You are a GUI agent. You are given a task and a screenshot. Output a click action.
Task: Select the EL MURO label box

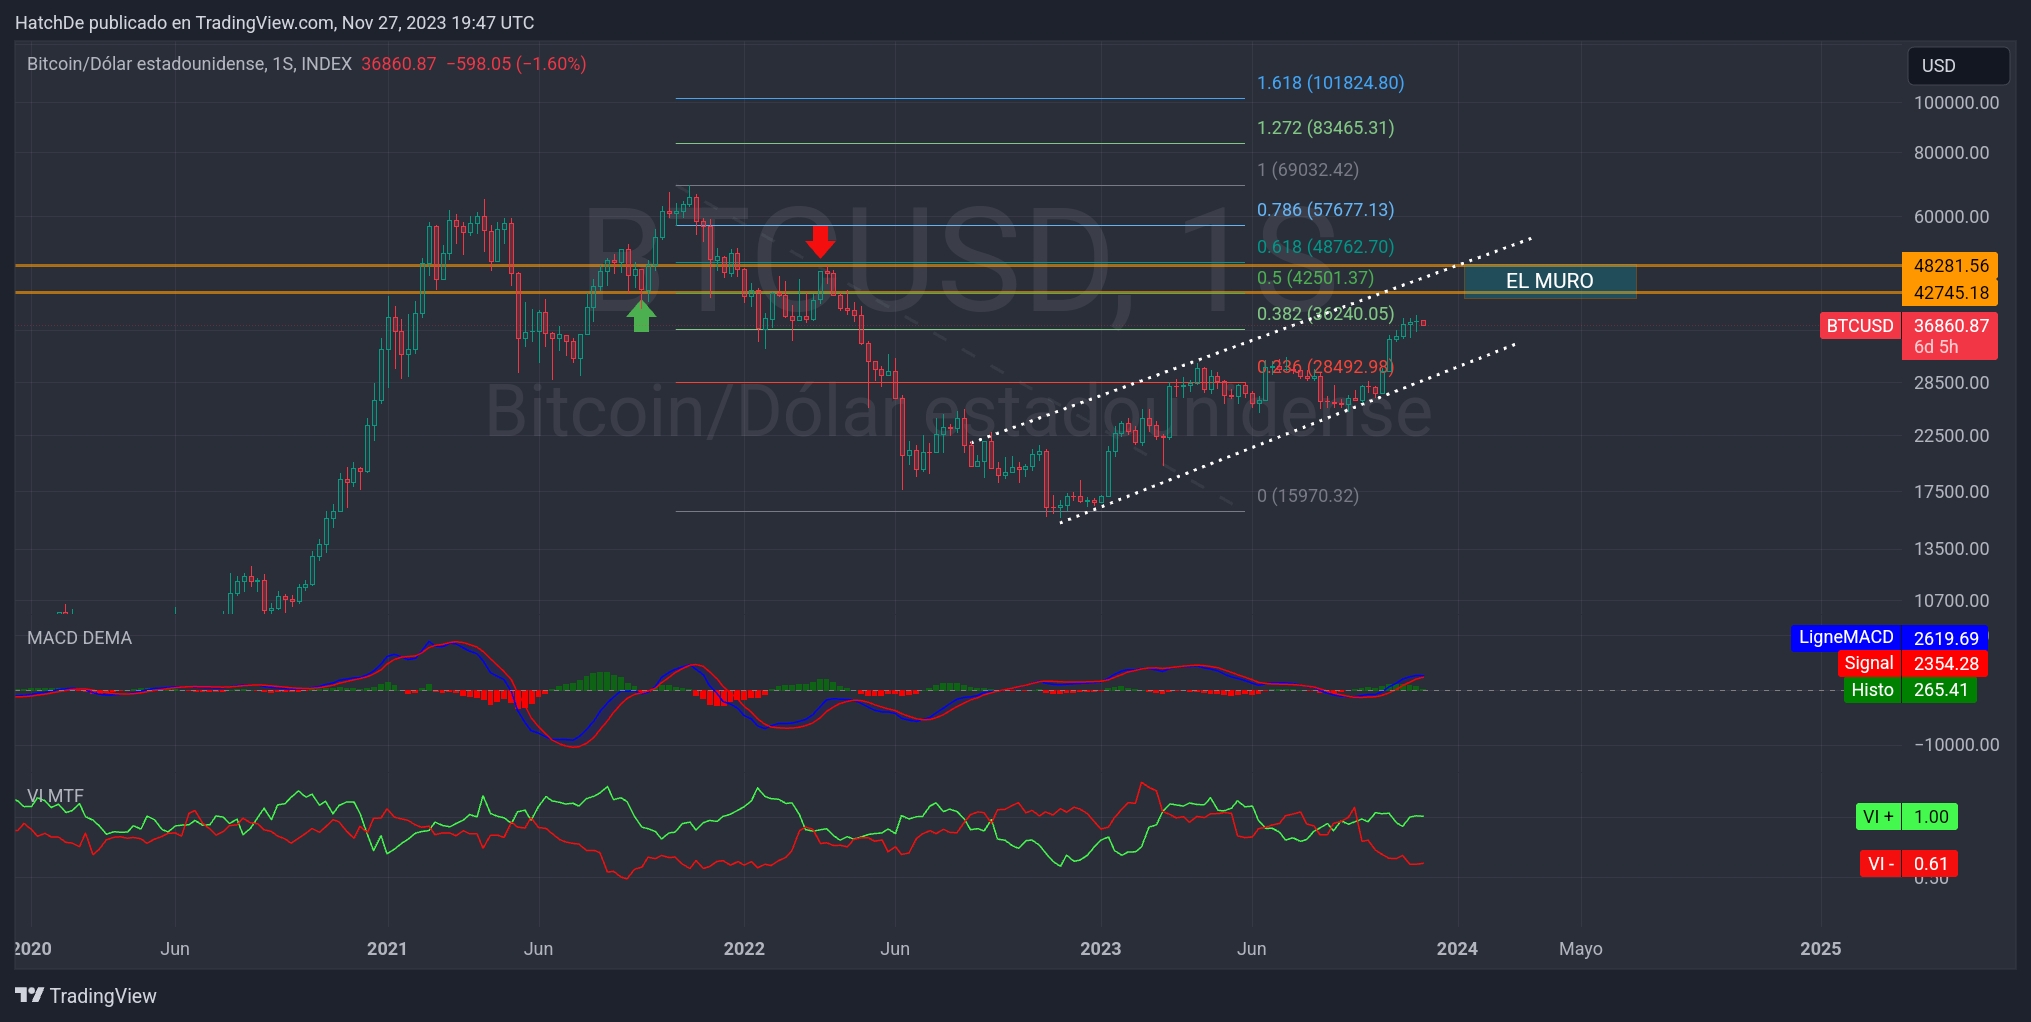(1549, 281)
